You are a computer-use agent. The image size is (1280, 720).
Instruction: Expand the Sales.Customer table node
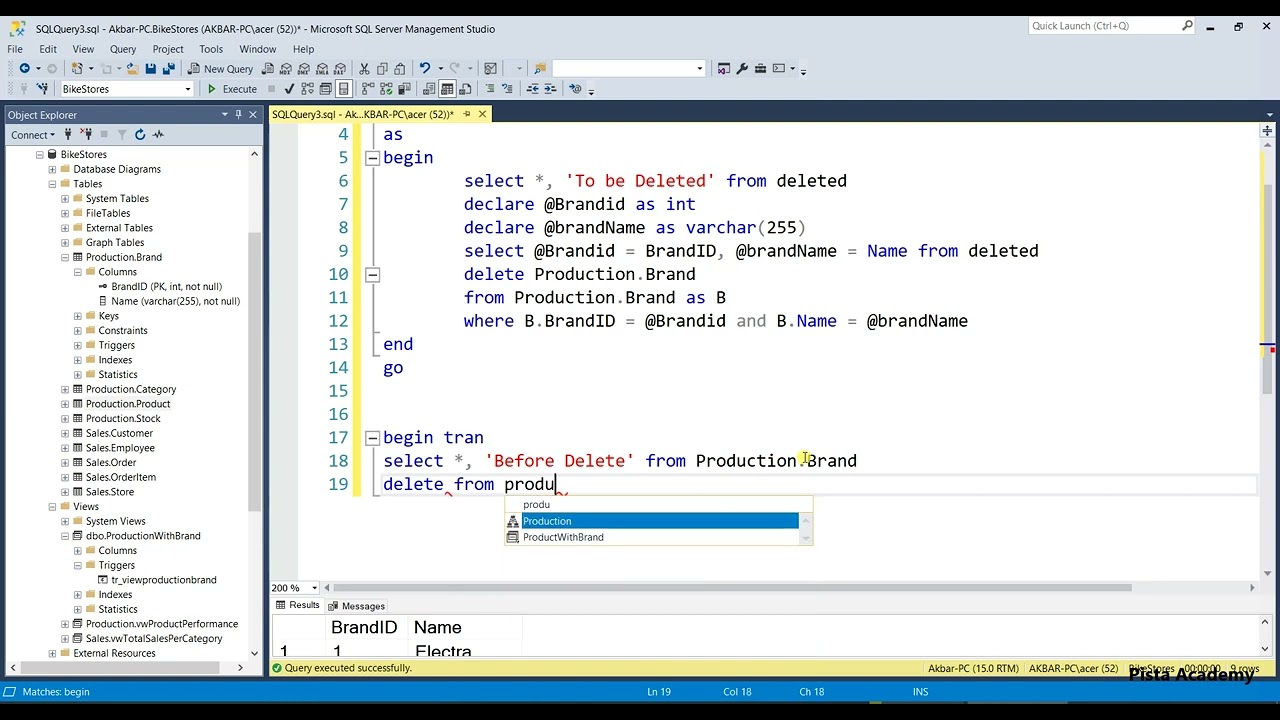(x=65, y=433)
